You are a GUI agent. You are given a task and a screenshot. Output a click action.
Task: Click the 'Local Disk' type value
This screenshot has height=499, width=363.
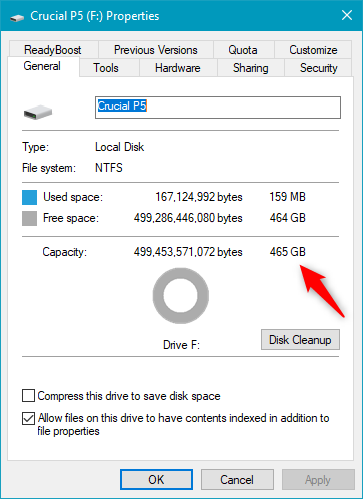tap(120, 147)
